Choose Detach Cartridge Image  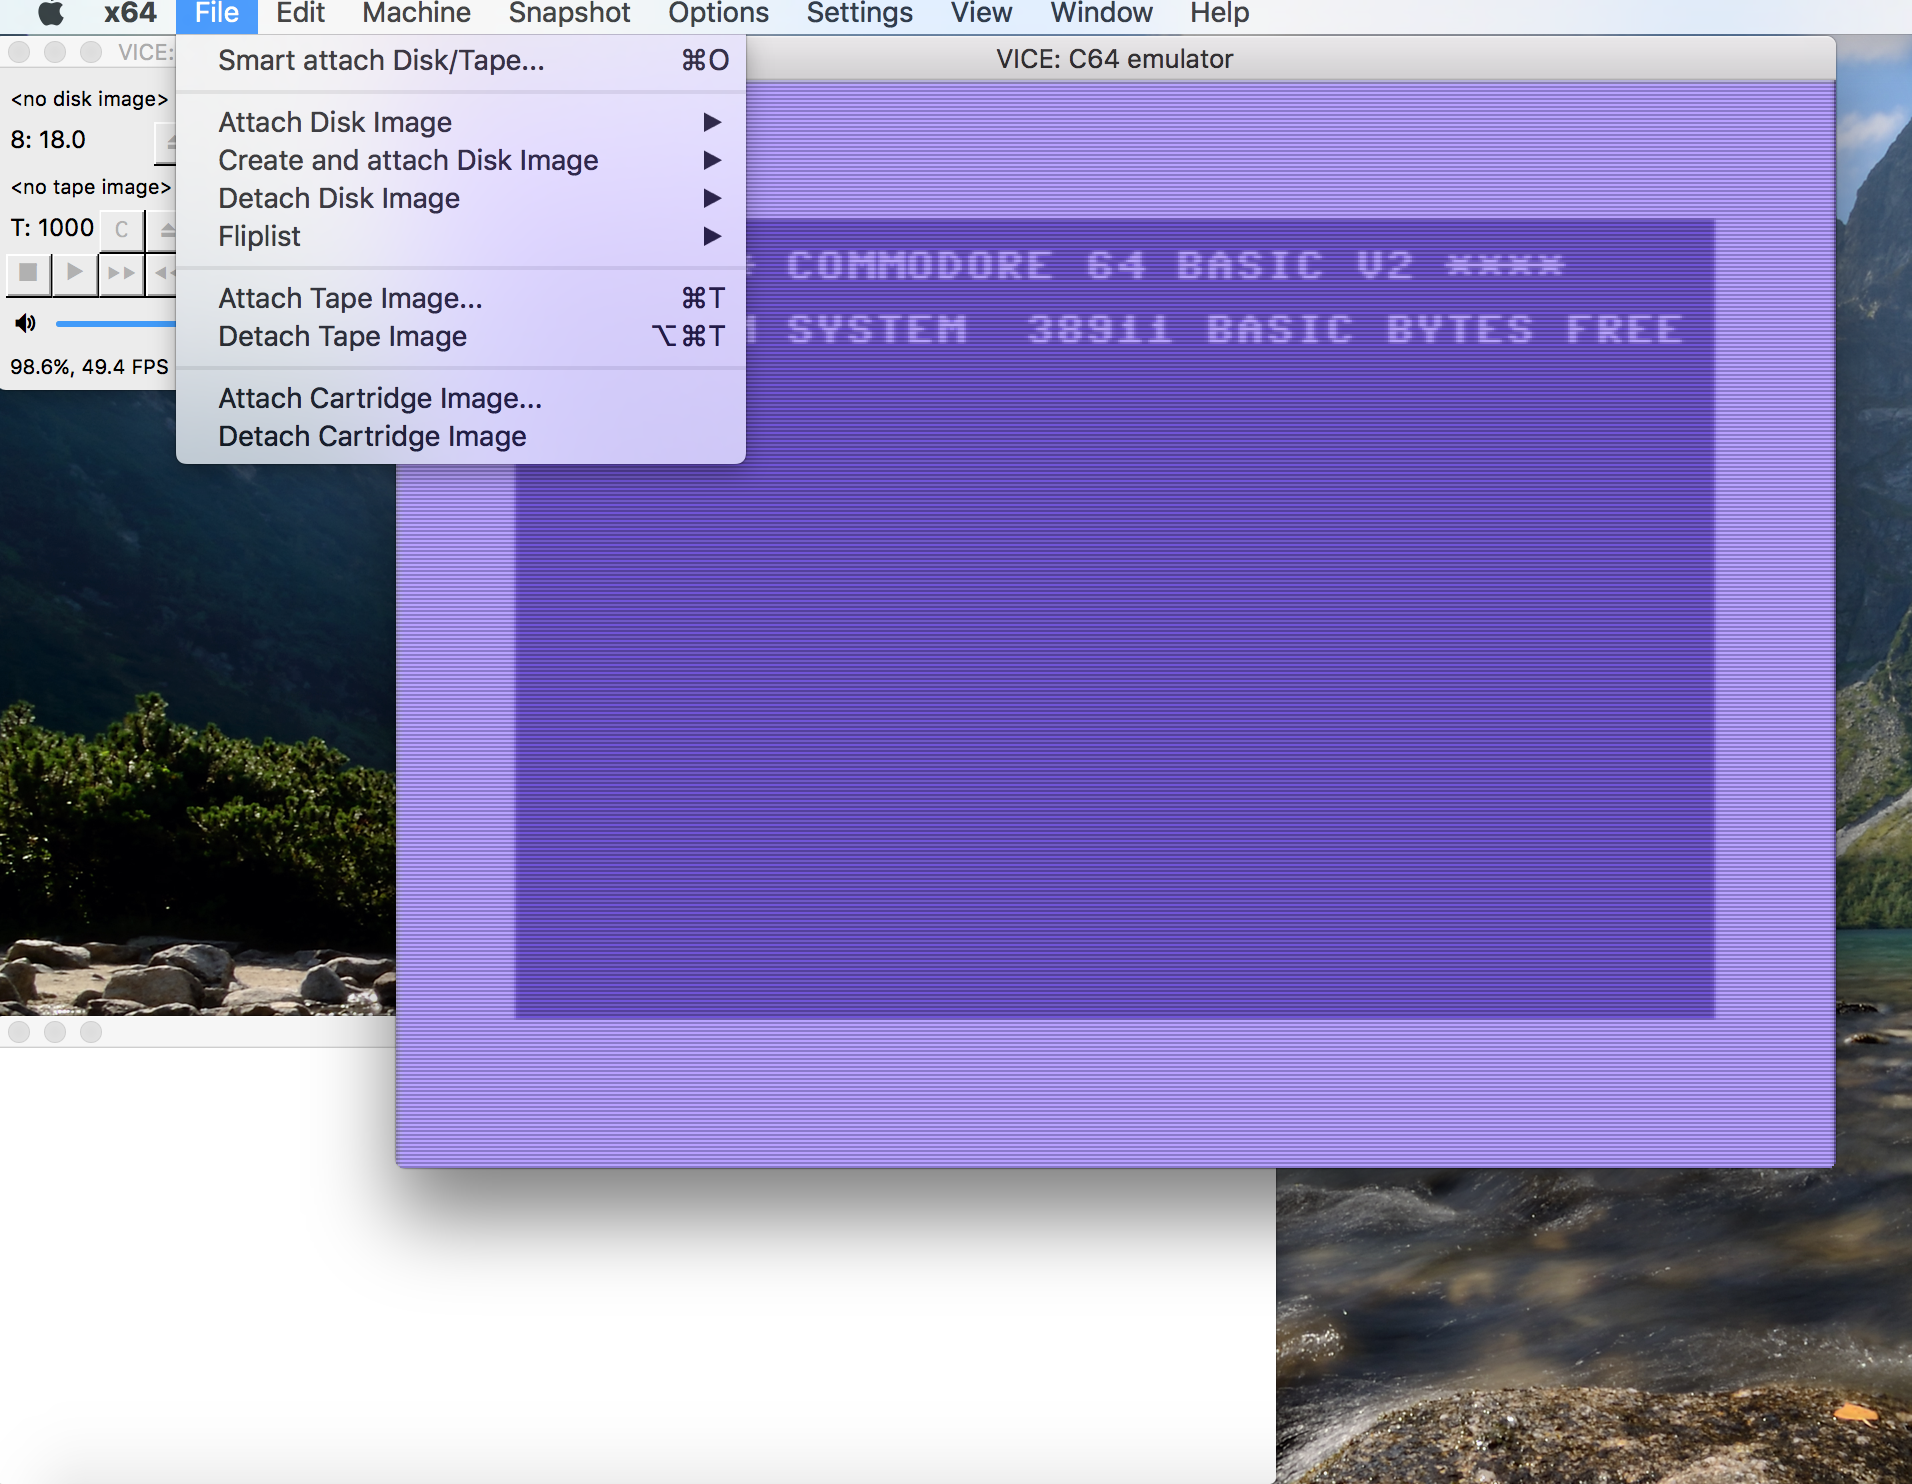(x=461, y=436)
